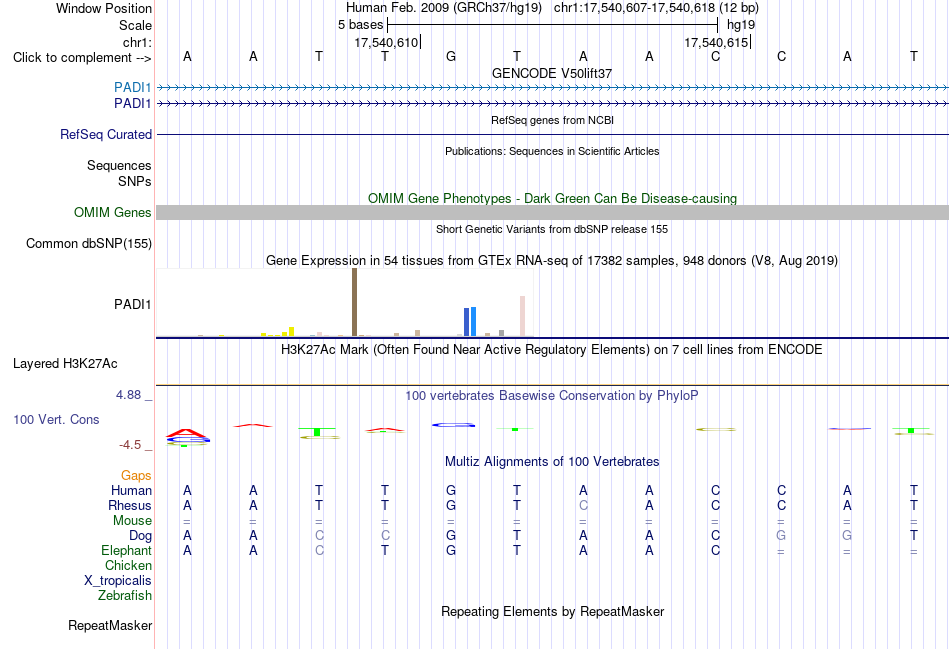Viewport: 950px width, 649px height.
Task: Click the dark blue bar in GTEx chart
Action: 467,322
